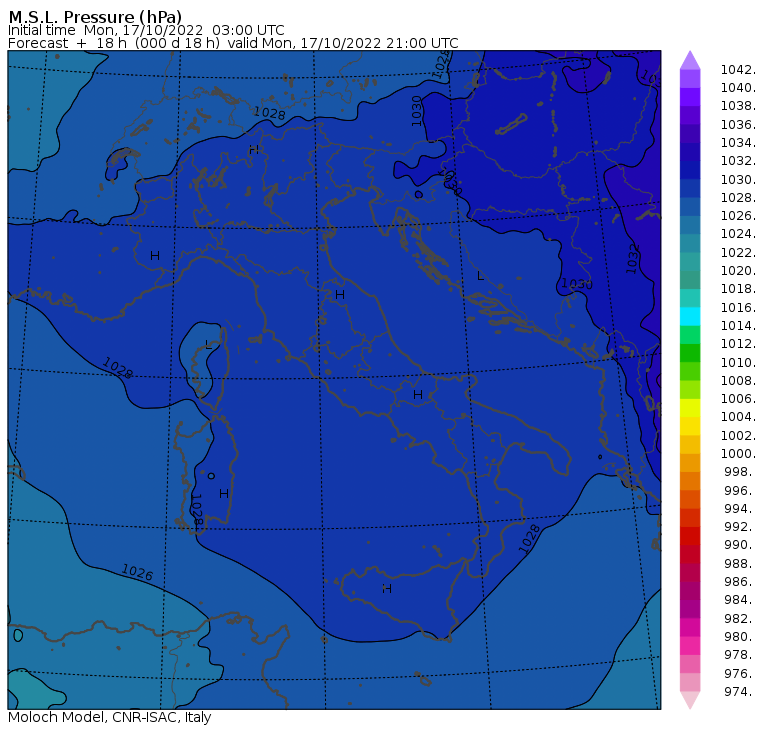The image size is (760, 731).
Task: Click the "Moloch Model, CNR-ISAC, Italy" footer text
Action: click(x=110, y=717)
